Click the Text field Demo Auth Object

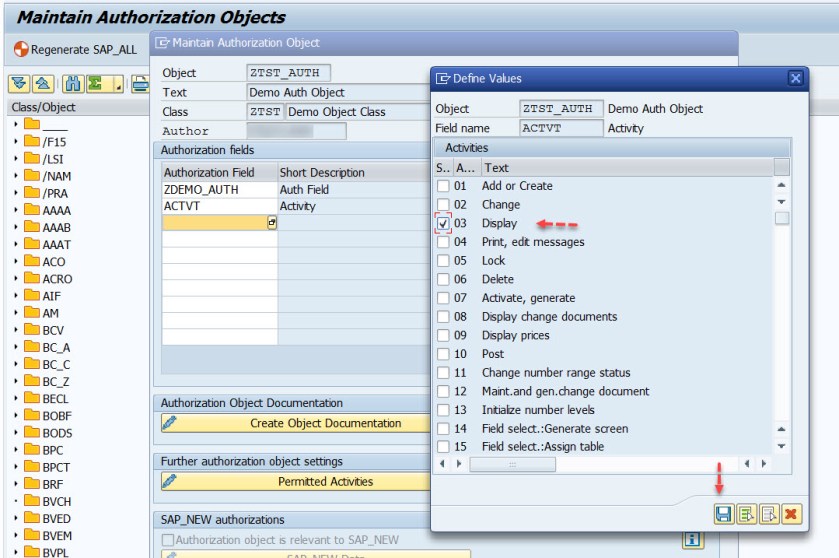point(339,92)
